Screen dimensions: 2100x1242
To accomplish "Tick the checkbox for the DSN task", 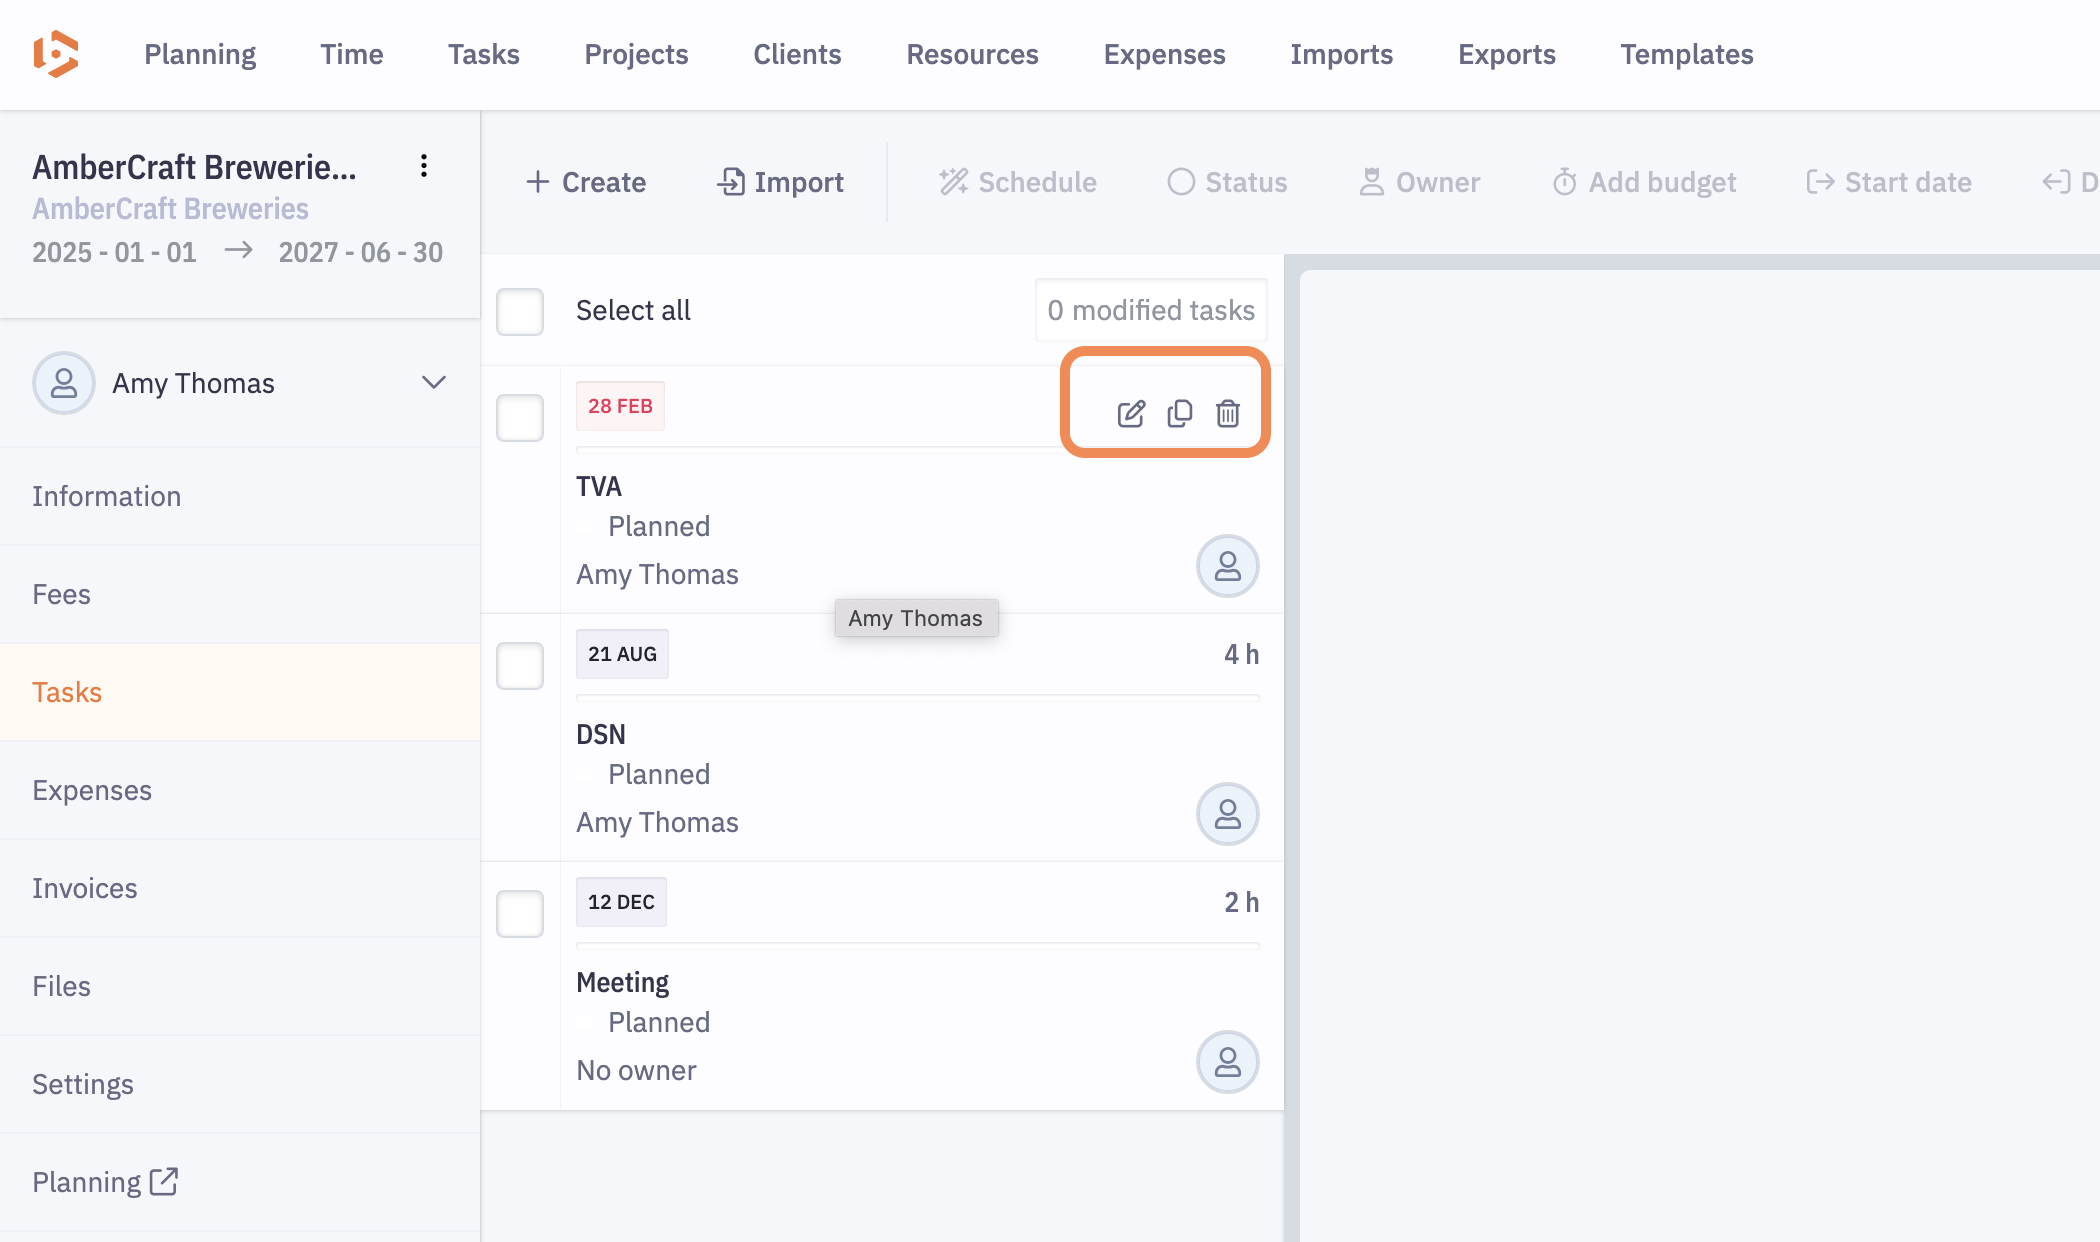I will tap(520, 666).
